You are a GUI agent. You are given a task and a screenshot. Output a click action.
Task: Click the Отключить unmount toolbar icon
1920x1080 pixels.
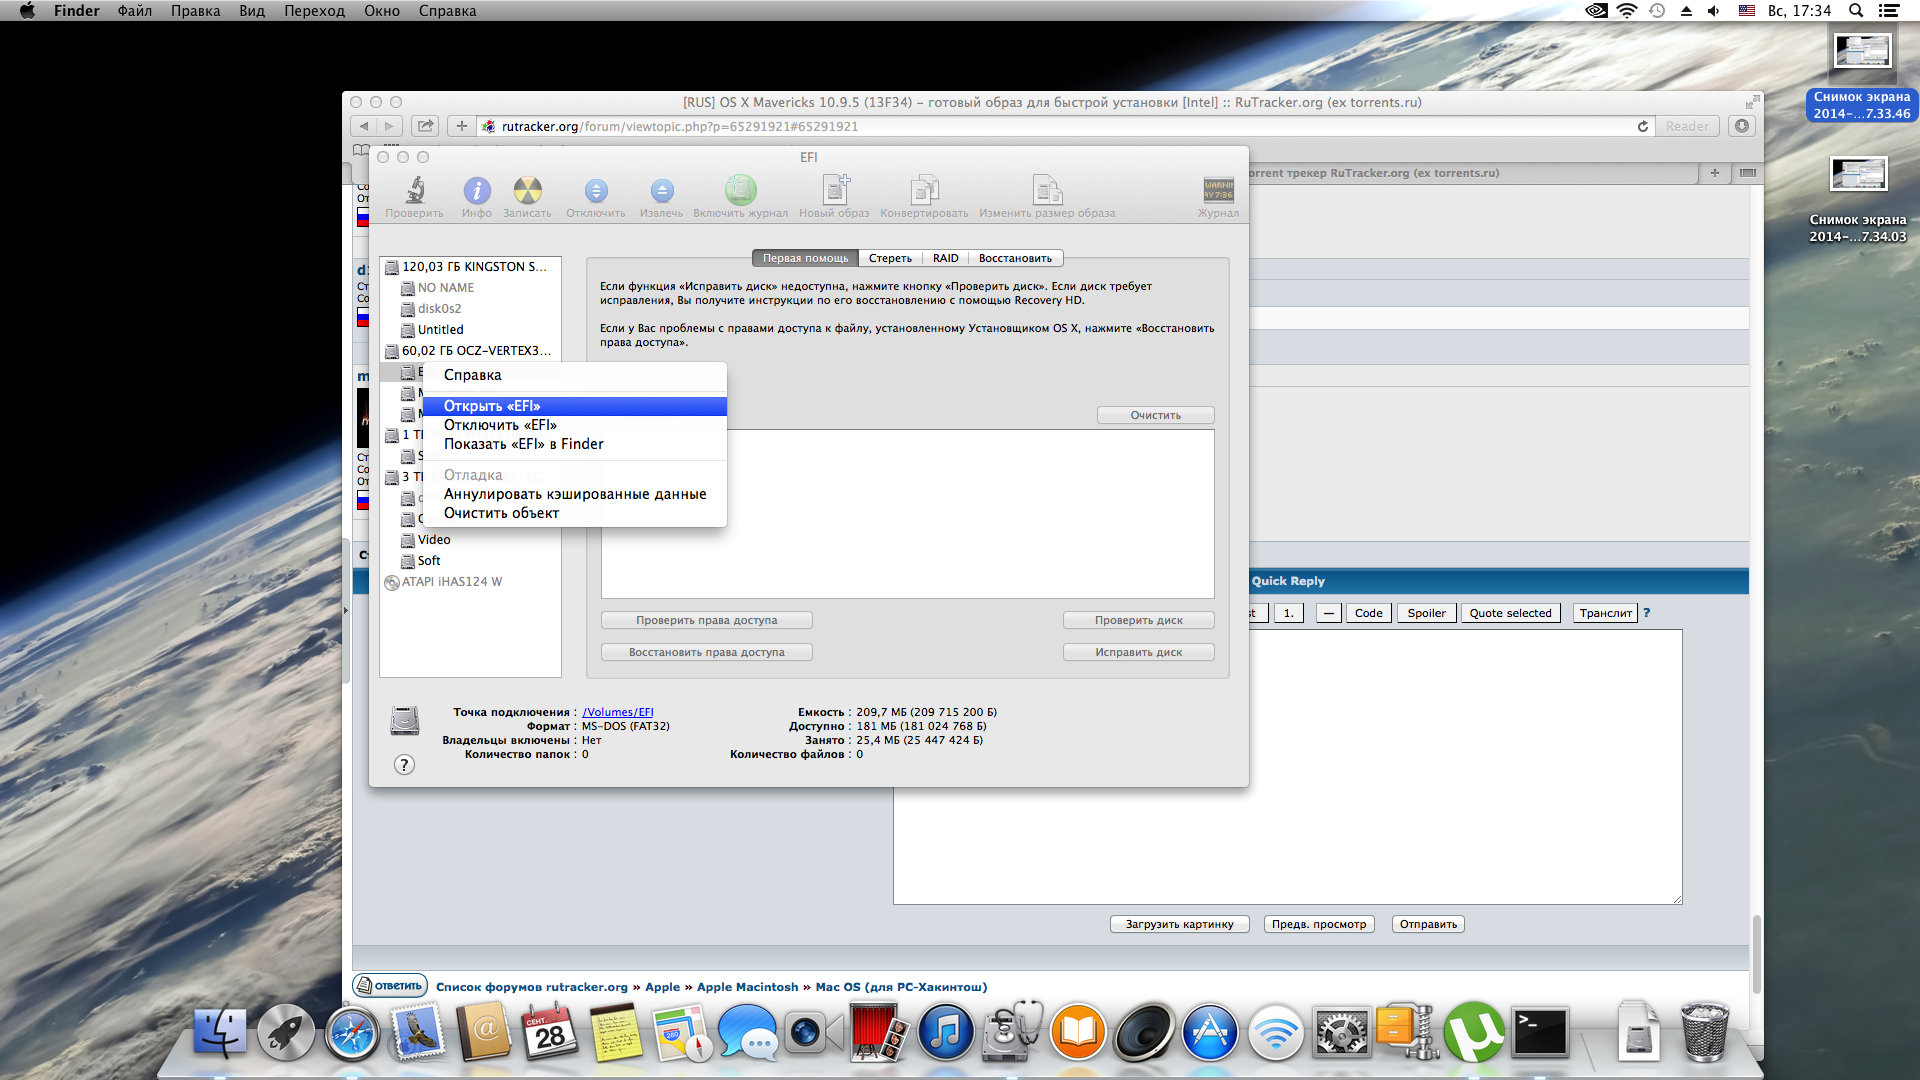[596, 190]
